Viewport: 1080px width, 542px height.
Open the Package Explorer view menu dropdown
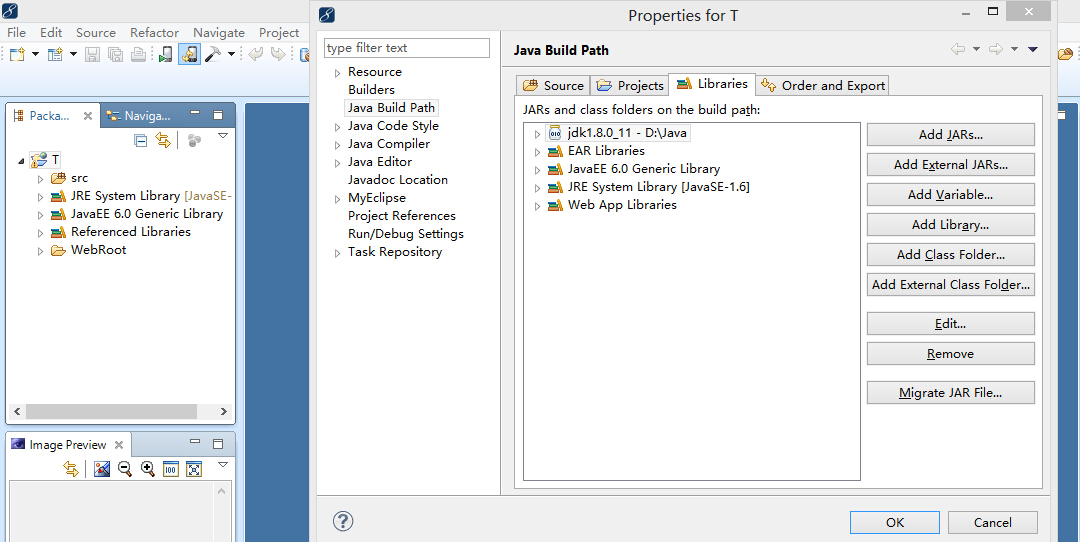[x=222, y=136]
